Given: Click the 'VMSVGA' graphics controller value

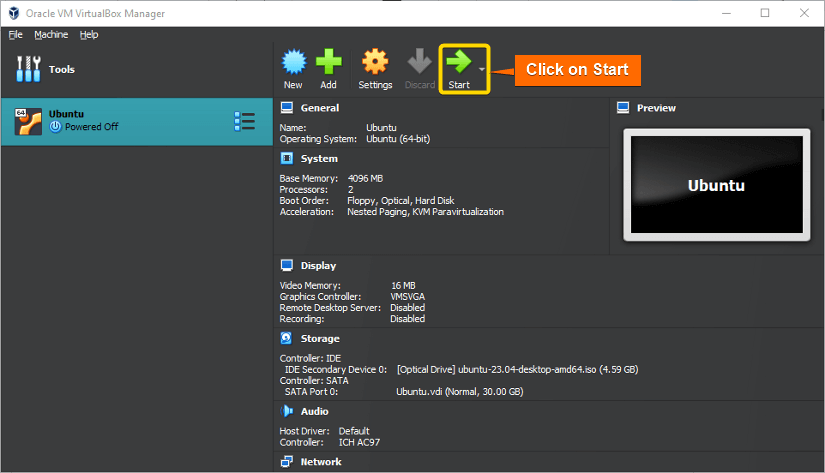Looking at the screenshot, I should [407, 297].
